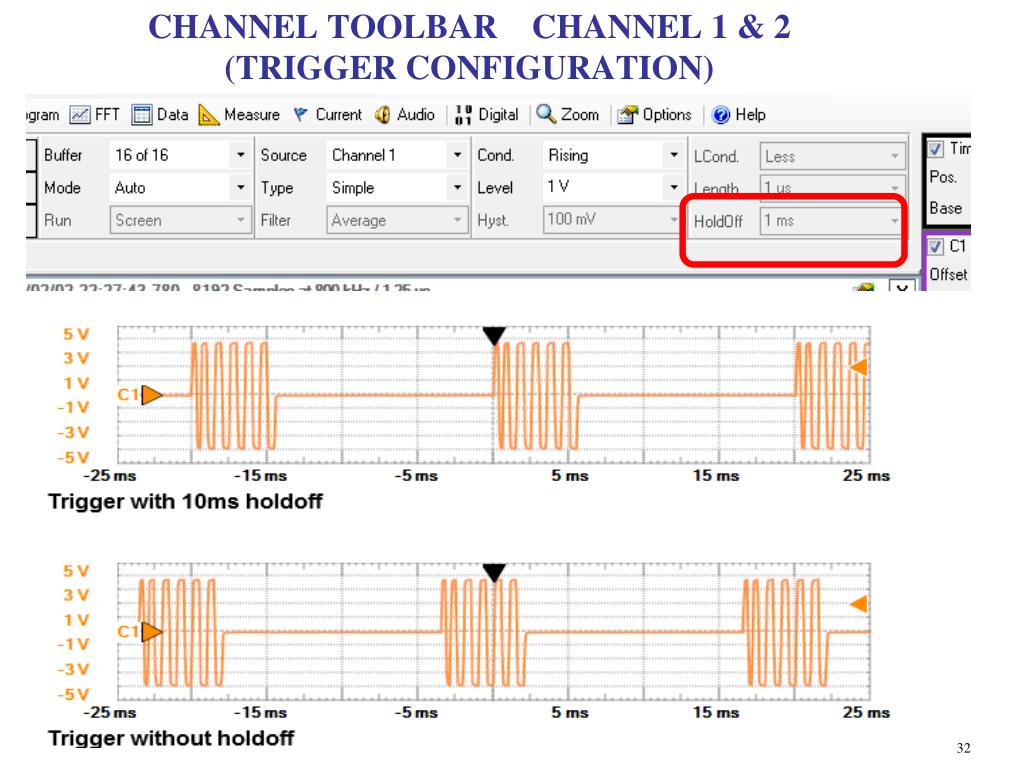The height and width of the screenshot is (768, 1024).
Task: Open the LCond. Less dropdown
Action: 833,156
